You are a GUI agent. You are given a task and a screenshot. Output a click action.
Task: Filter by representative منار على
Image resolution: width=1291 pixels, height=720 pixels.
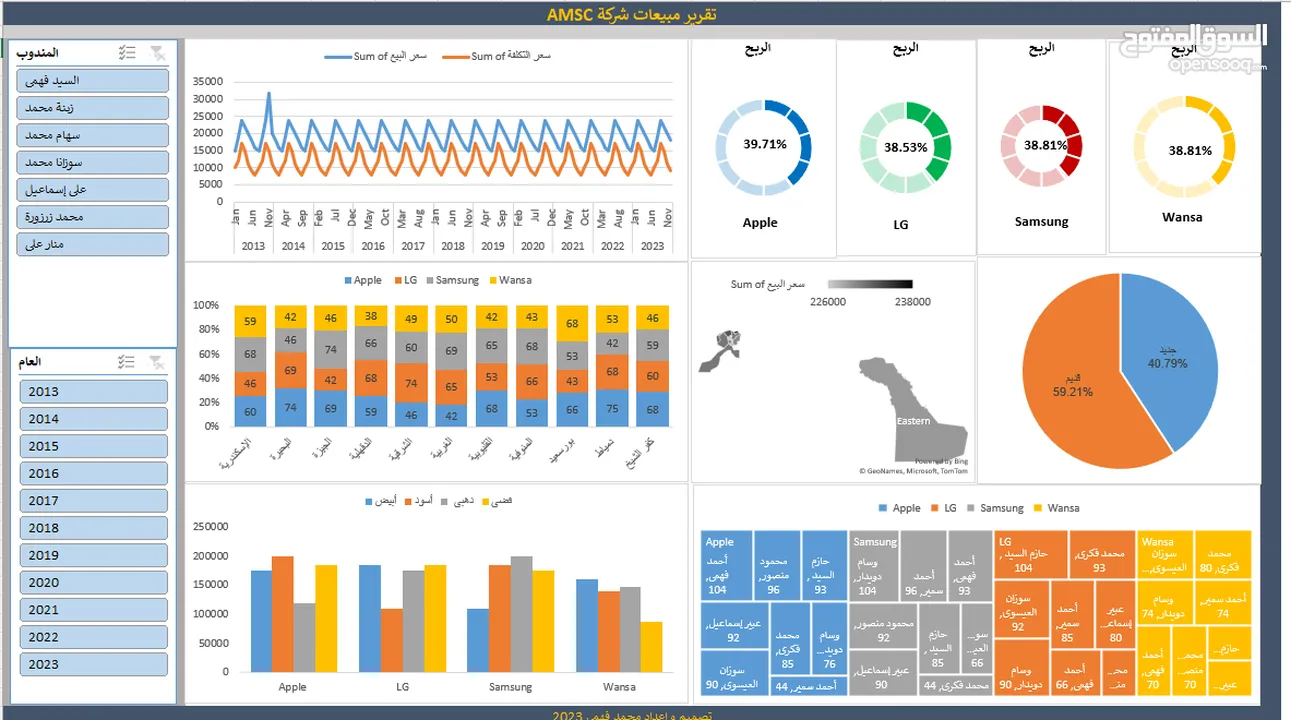93,244
